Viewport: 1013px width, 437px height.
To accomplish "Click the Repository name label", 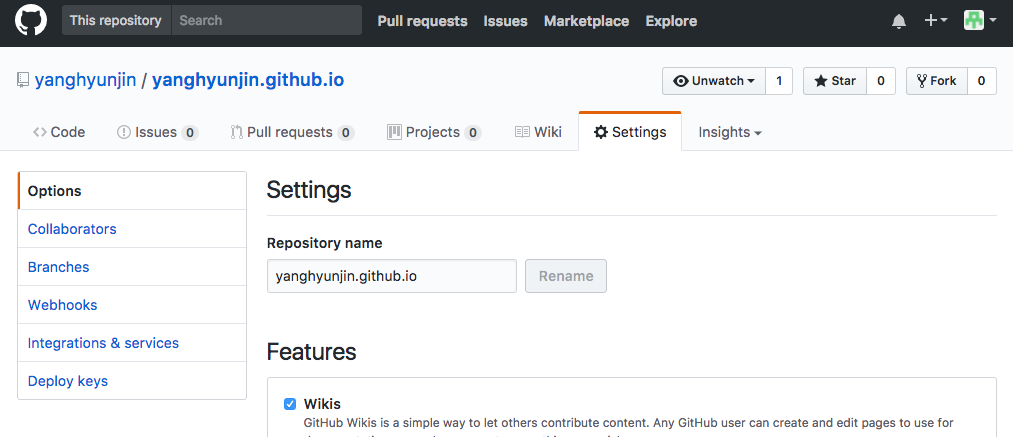I will pos(324,244).
